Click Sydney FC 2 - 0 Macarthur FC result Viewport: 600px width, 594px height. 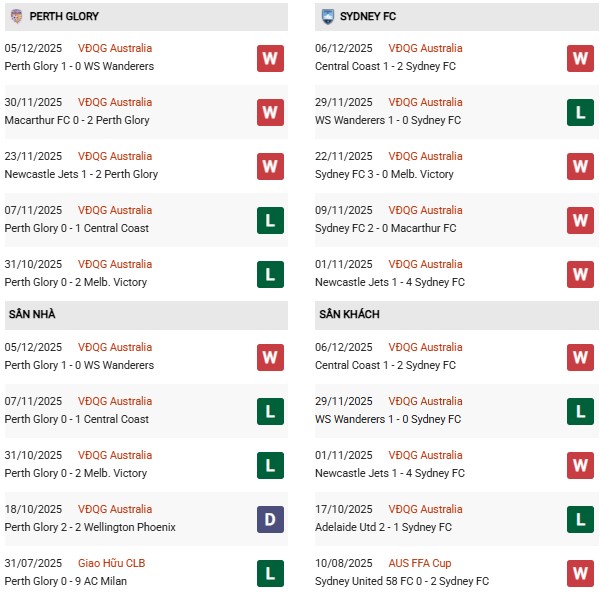[385, 228]
